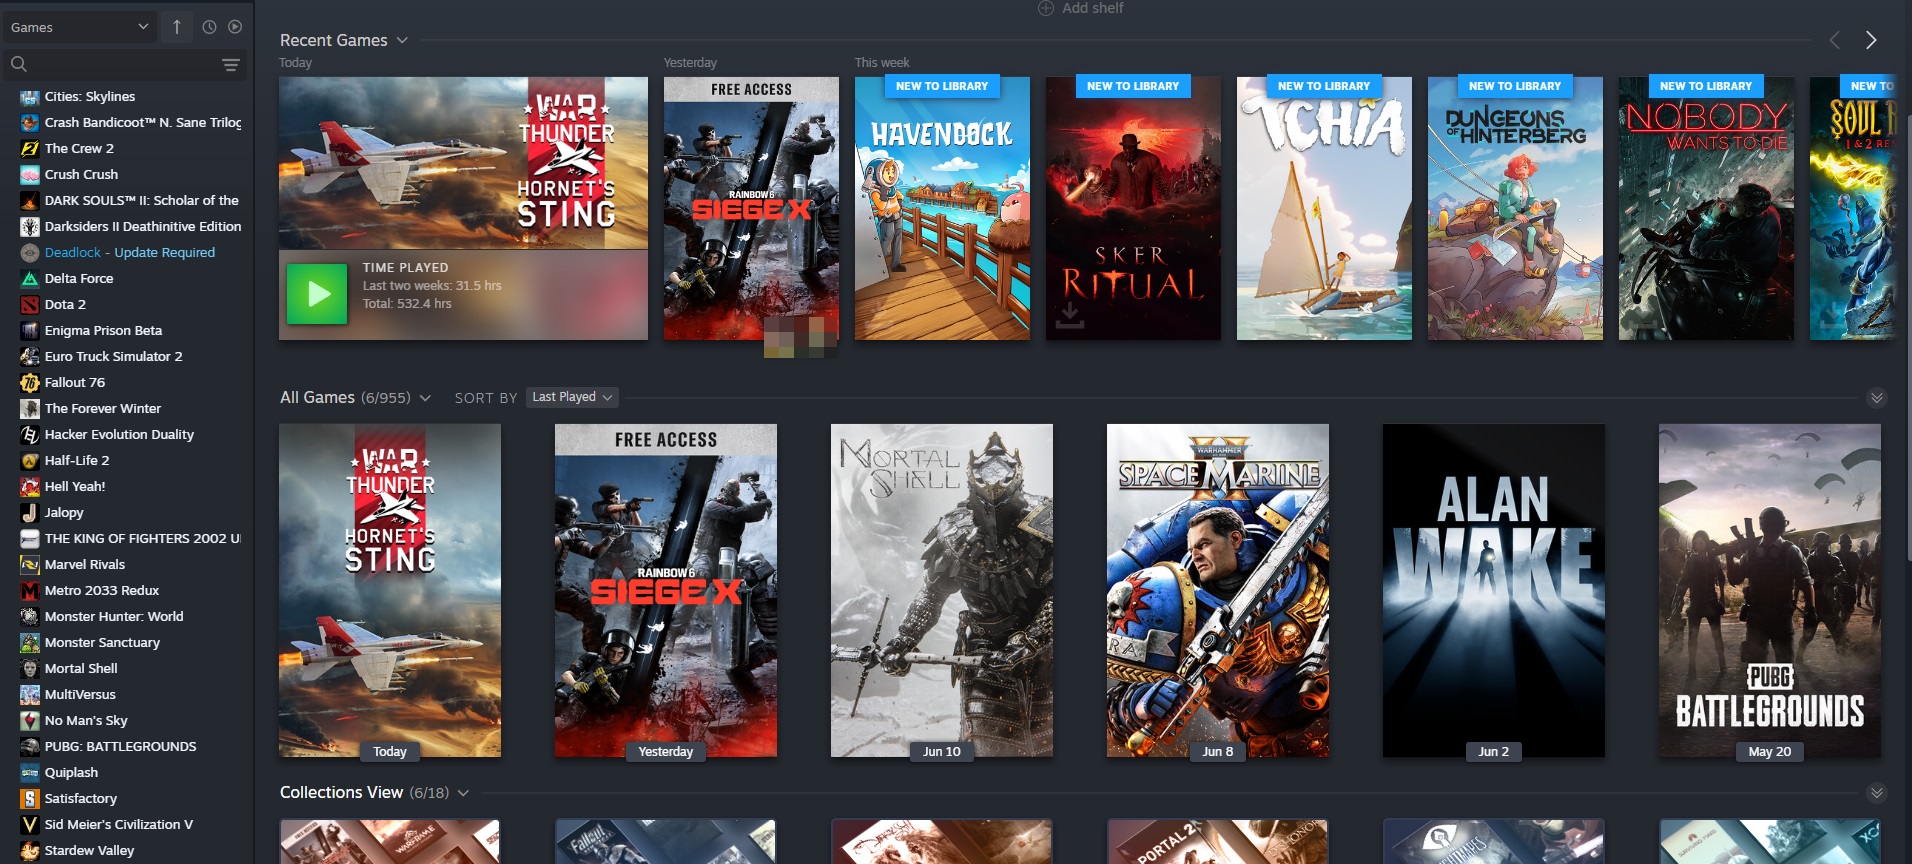Screen dimensions: 1912x864
Task: Click the Cities: Skylines game icon
Action: pyautogui.click(x=30, y=97)
